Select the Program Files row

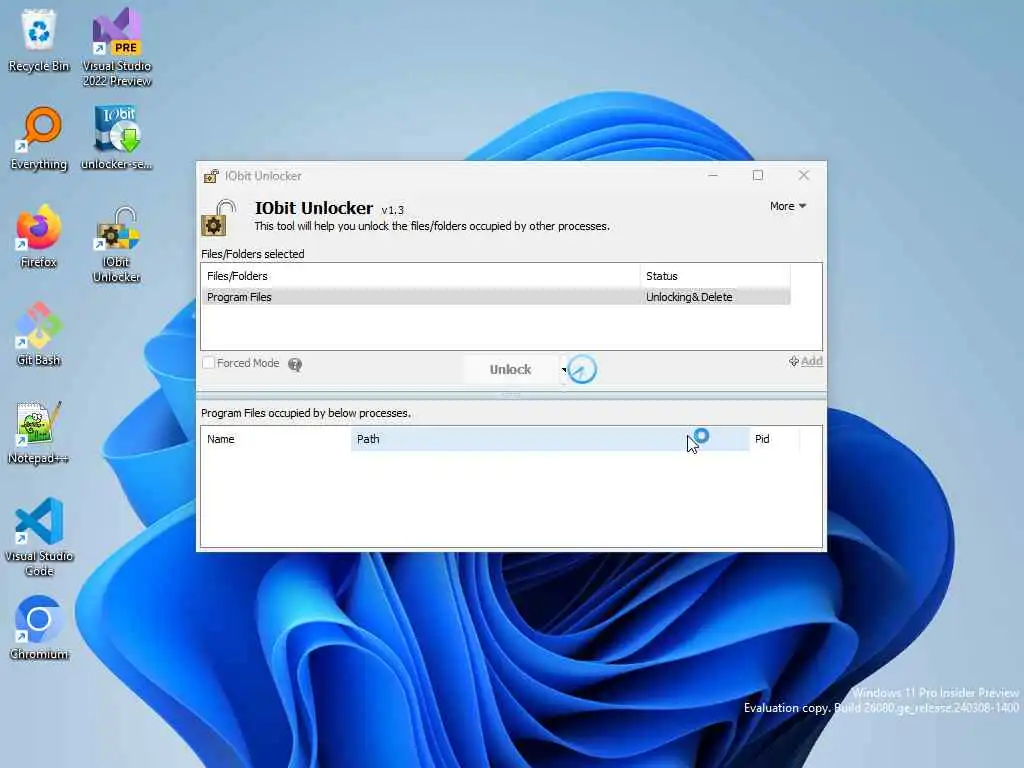pyautogui.click(x=496, y=297)
